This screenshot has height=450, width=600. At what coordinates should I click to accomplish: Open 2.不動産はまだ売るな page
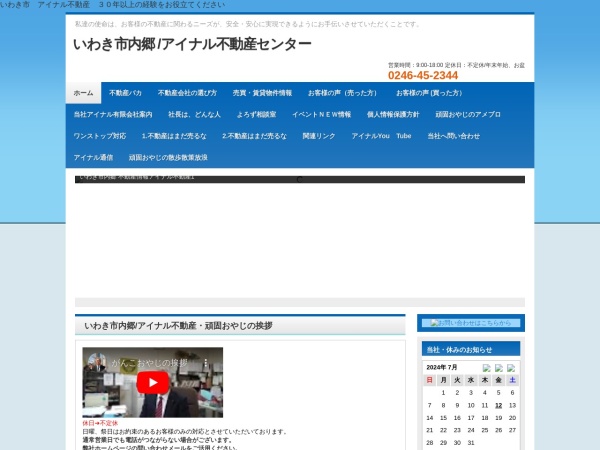(x=254, y=136)
